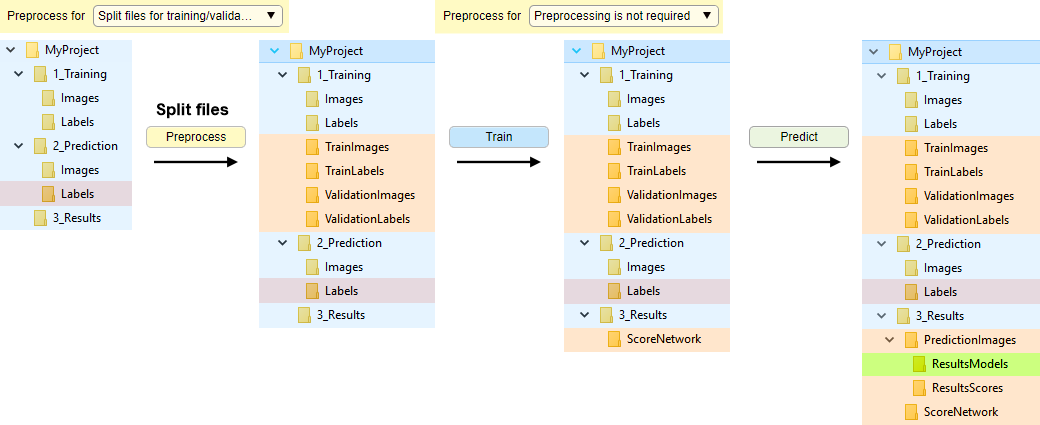This screenshot has height=425, width=1040.
Task: Click the ValidationLabels folder icon in third tree
Action: pyautogui.click(x=616, y=219)
